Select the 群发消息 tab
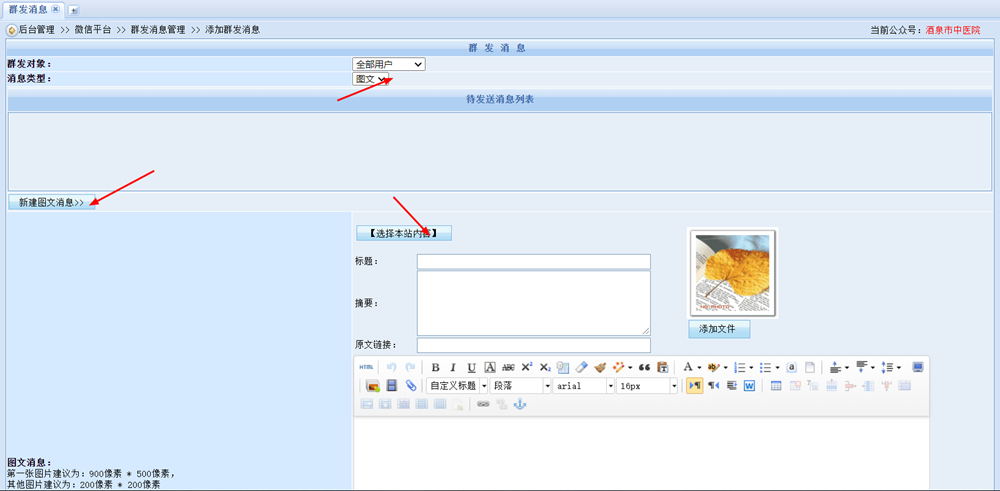The height and width of the screenshot is (491, 1000). pos(27,9)
